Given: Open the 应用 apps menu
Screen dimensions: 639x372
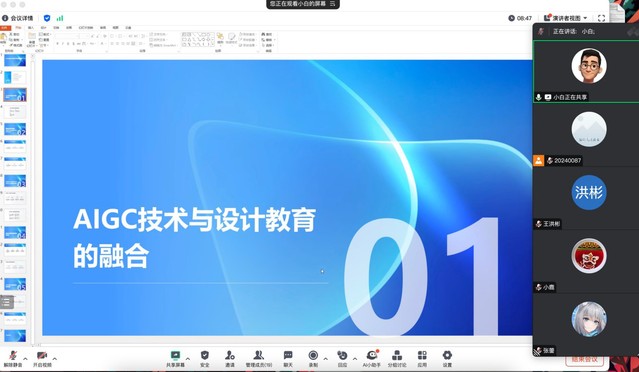Looking at the screenshot, I should 422,359.
